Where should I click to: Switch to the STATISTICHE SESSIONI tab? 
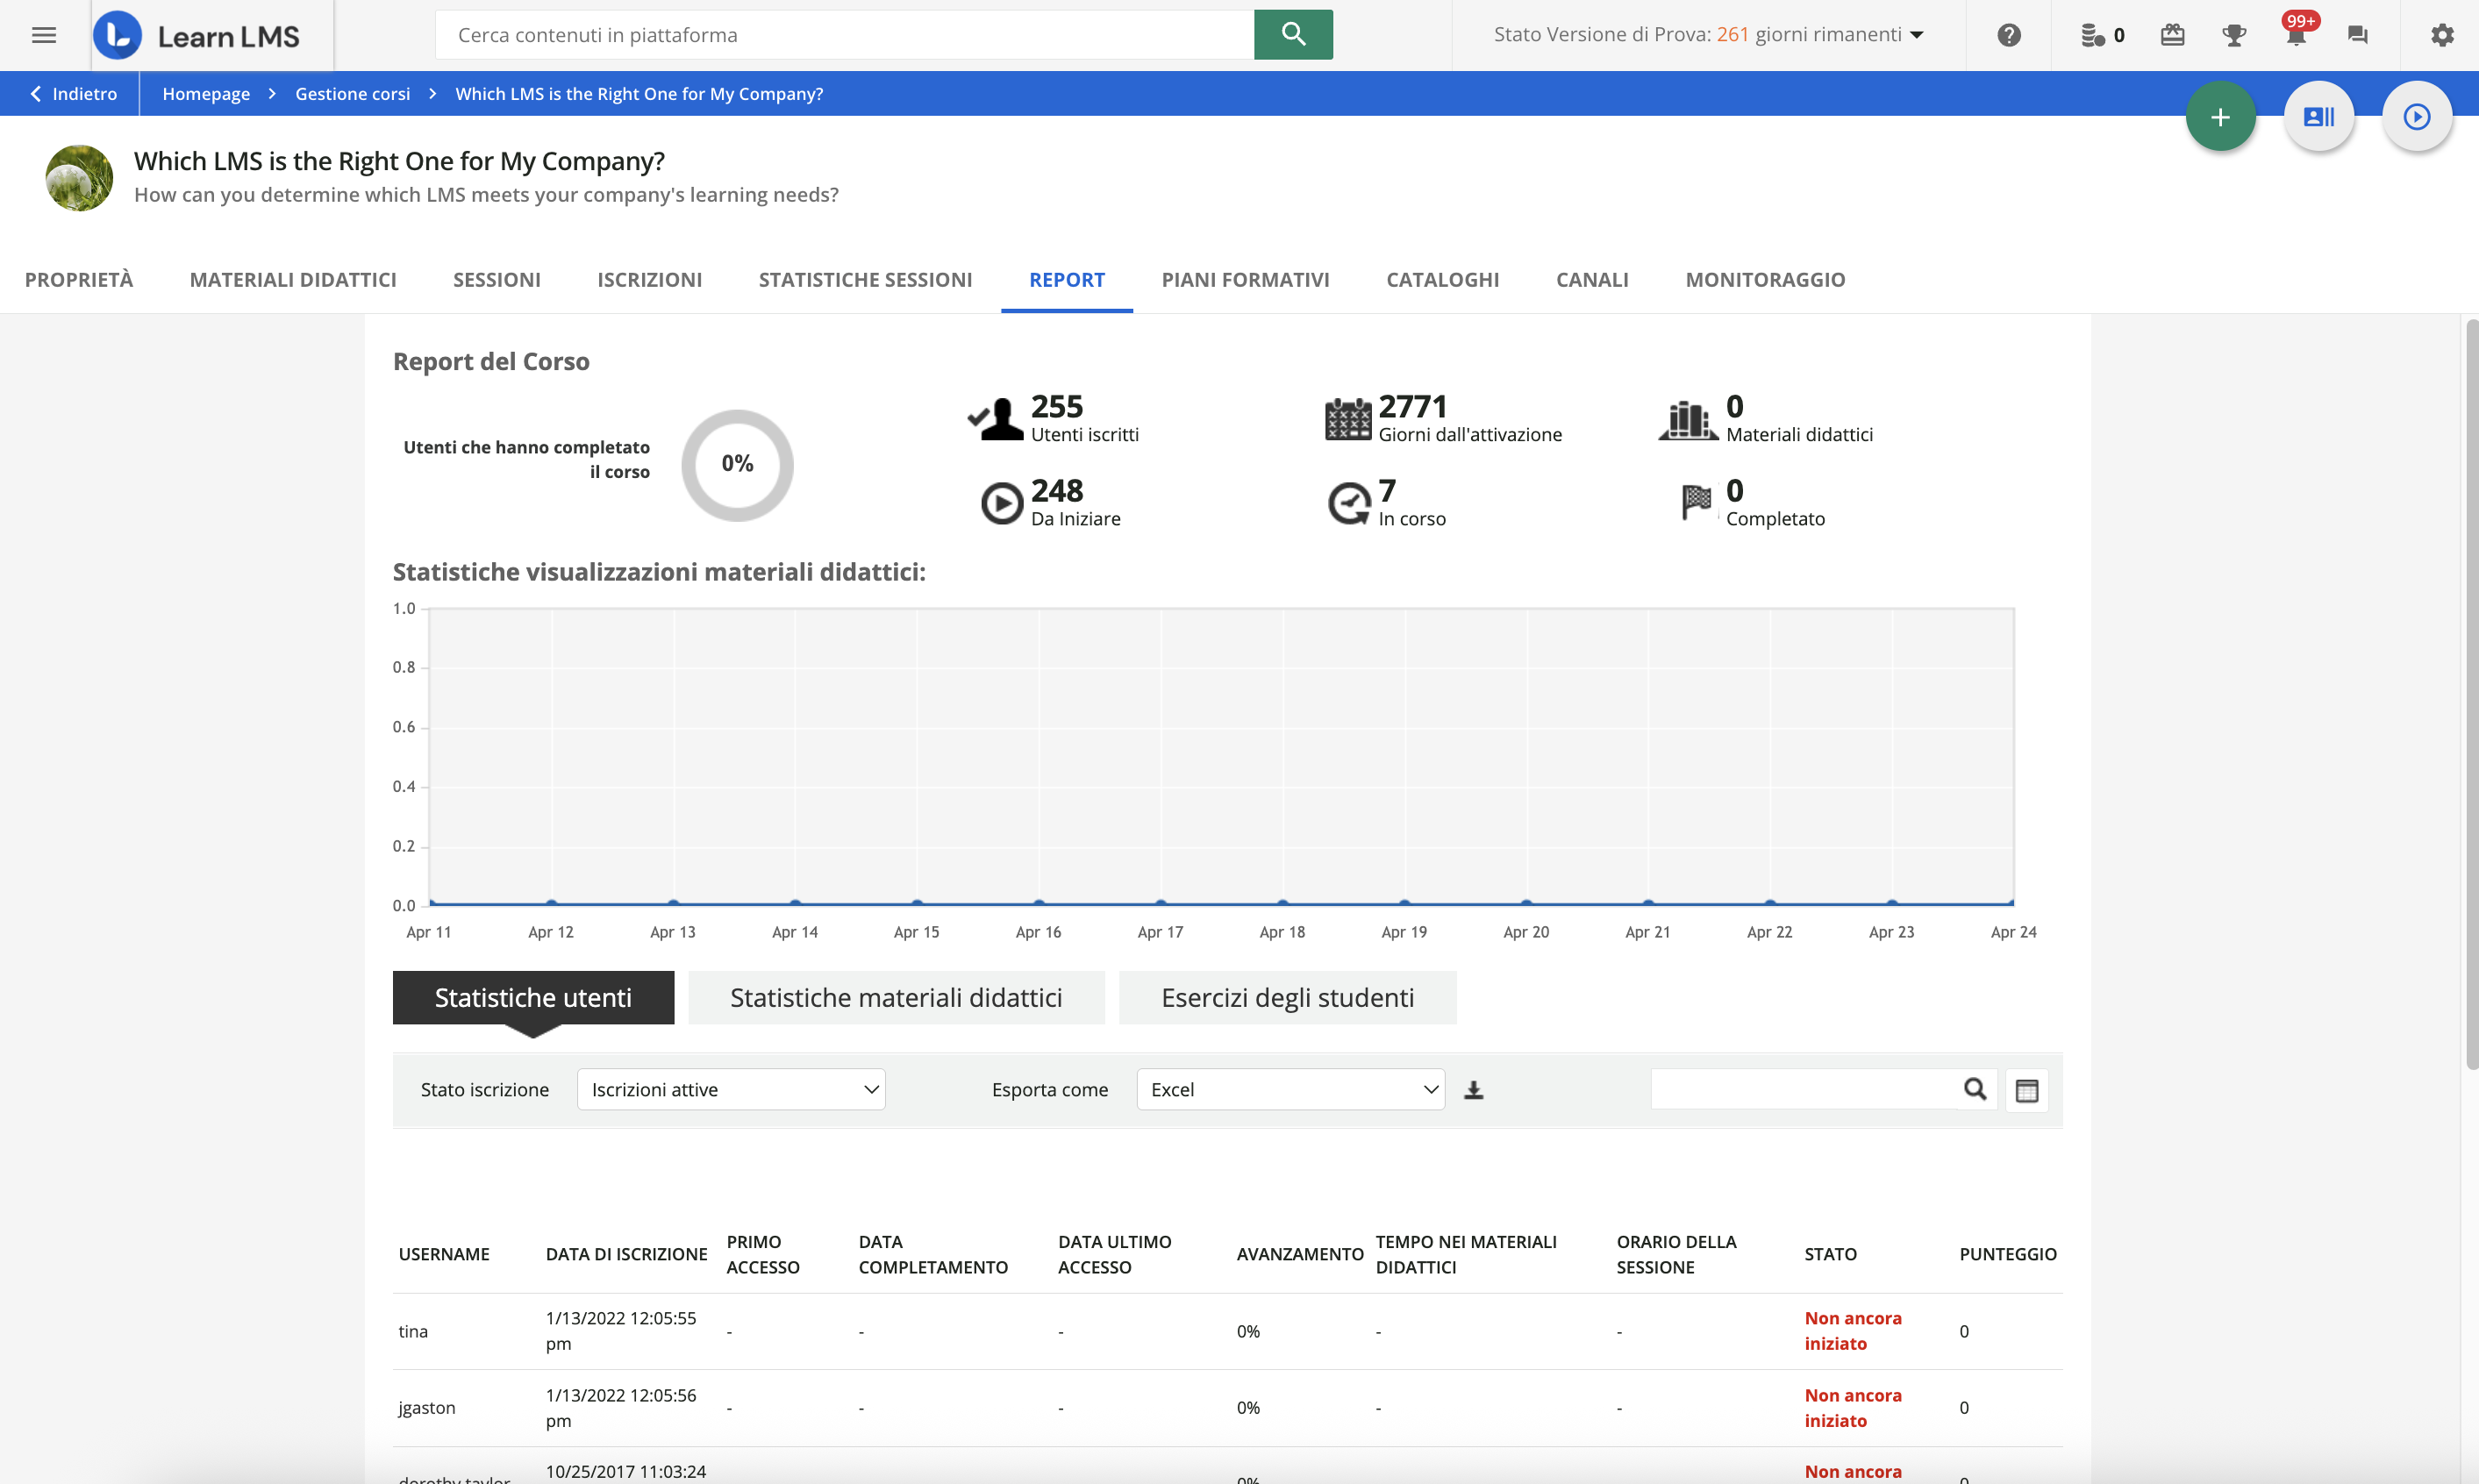tap(865, 280)
